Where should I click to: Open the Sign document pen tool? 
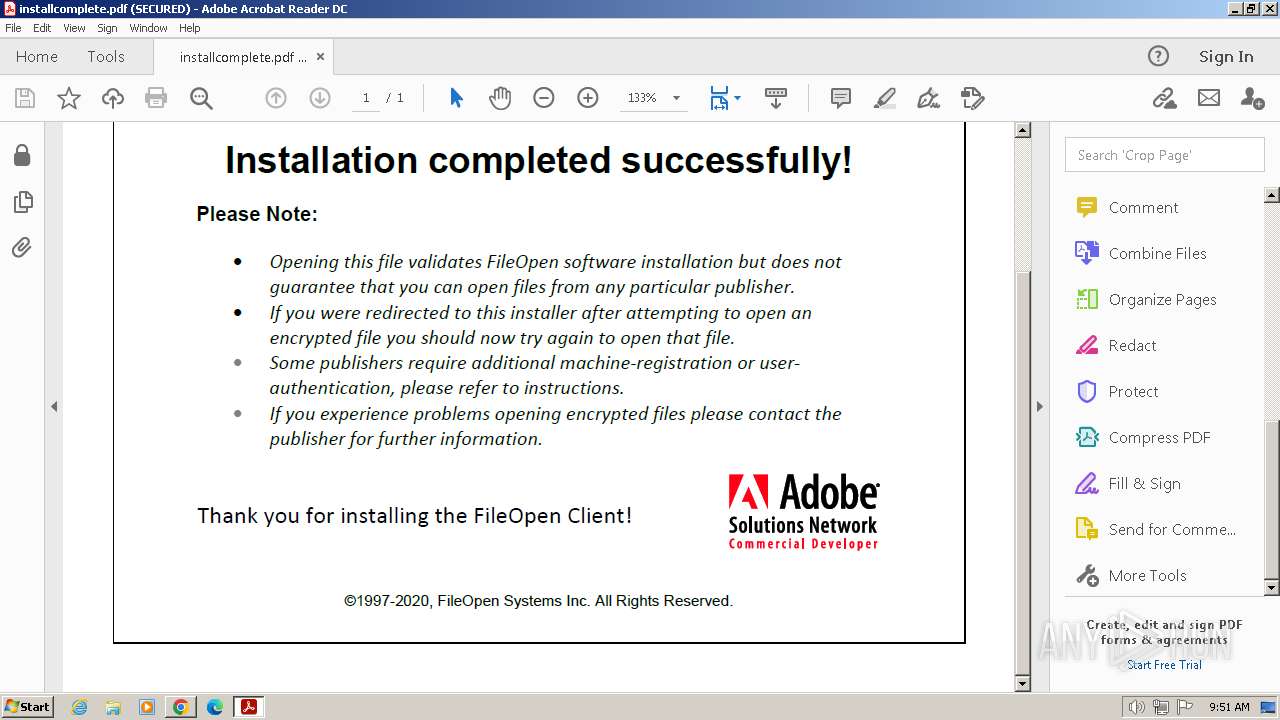pyautogui.click(x=929, y=98)
